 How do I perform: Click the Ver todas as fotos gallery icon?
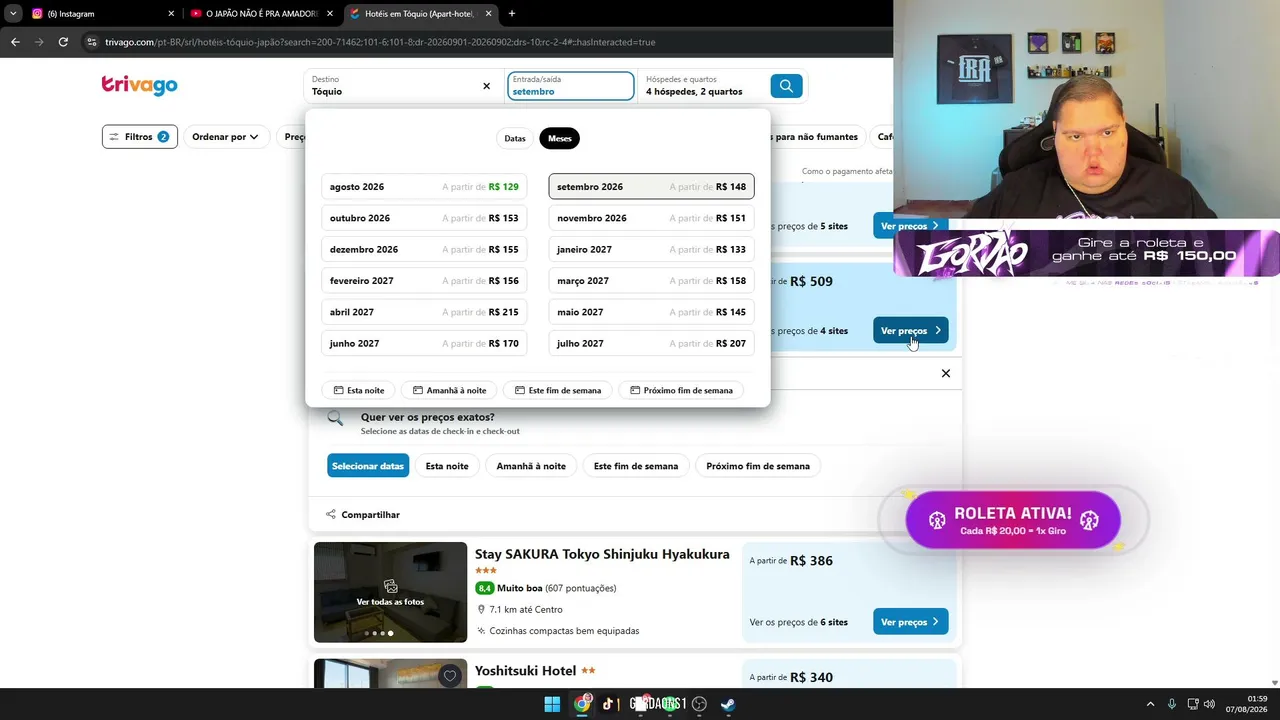pyautogui.click(x=390, y=586)
